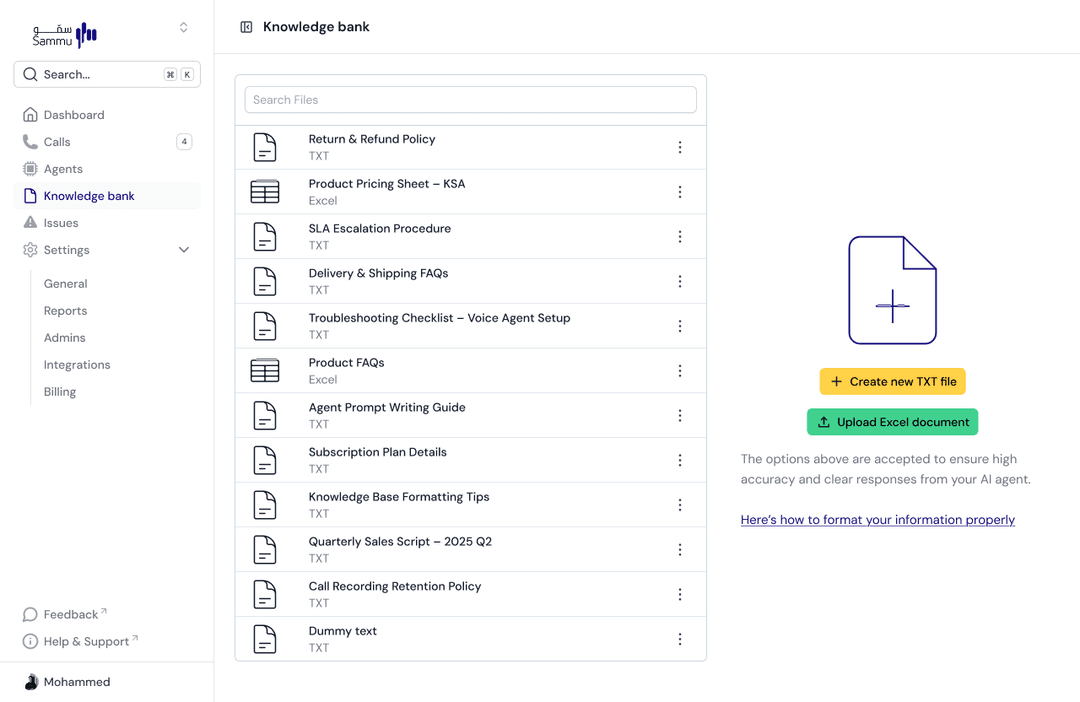Open the three-dot menu for SLA Escalation Procedure
The image size is (1080, 702).
[x=680, y=237]
